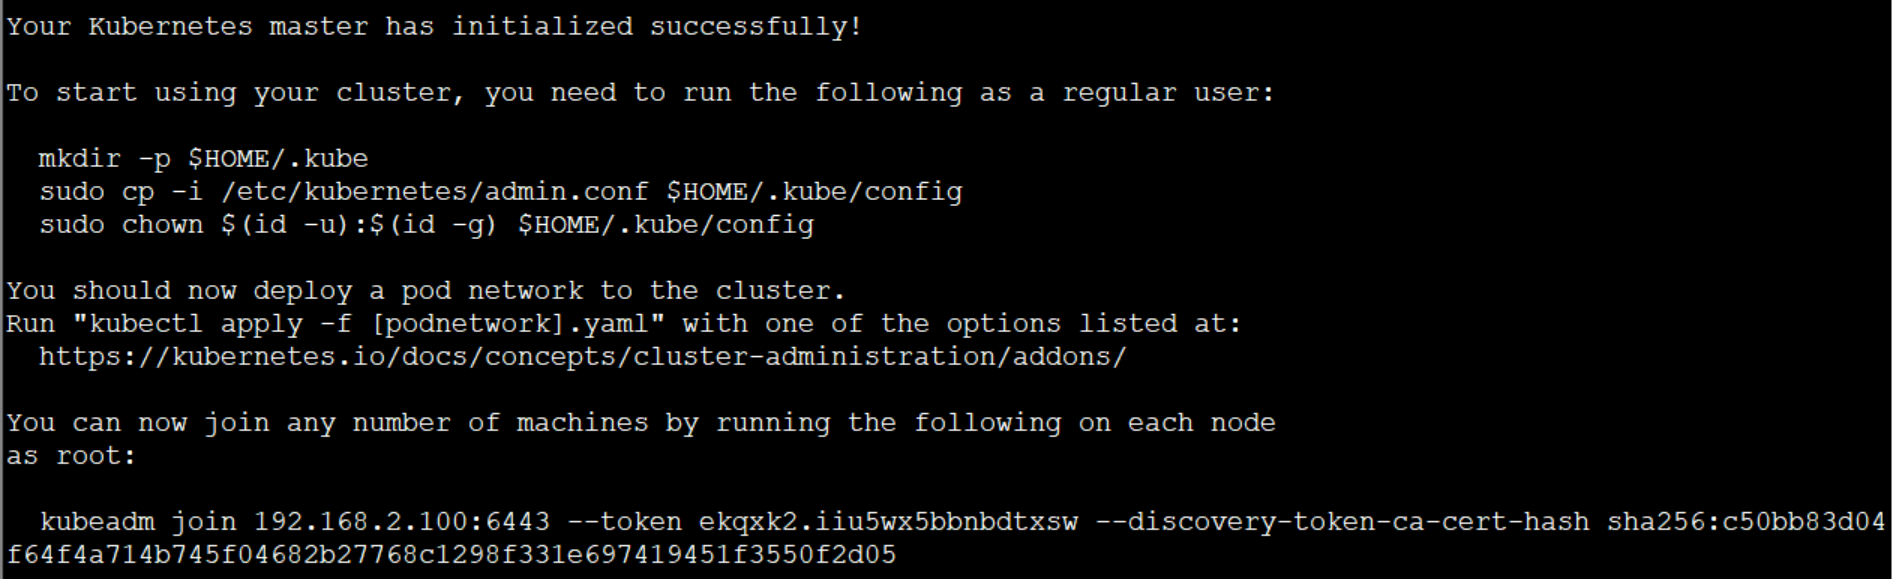
Task: Click the "You can now join" line
Action: (x=641, y=423)
